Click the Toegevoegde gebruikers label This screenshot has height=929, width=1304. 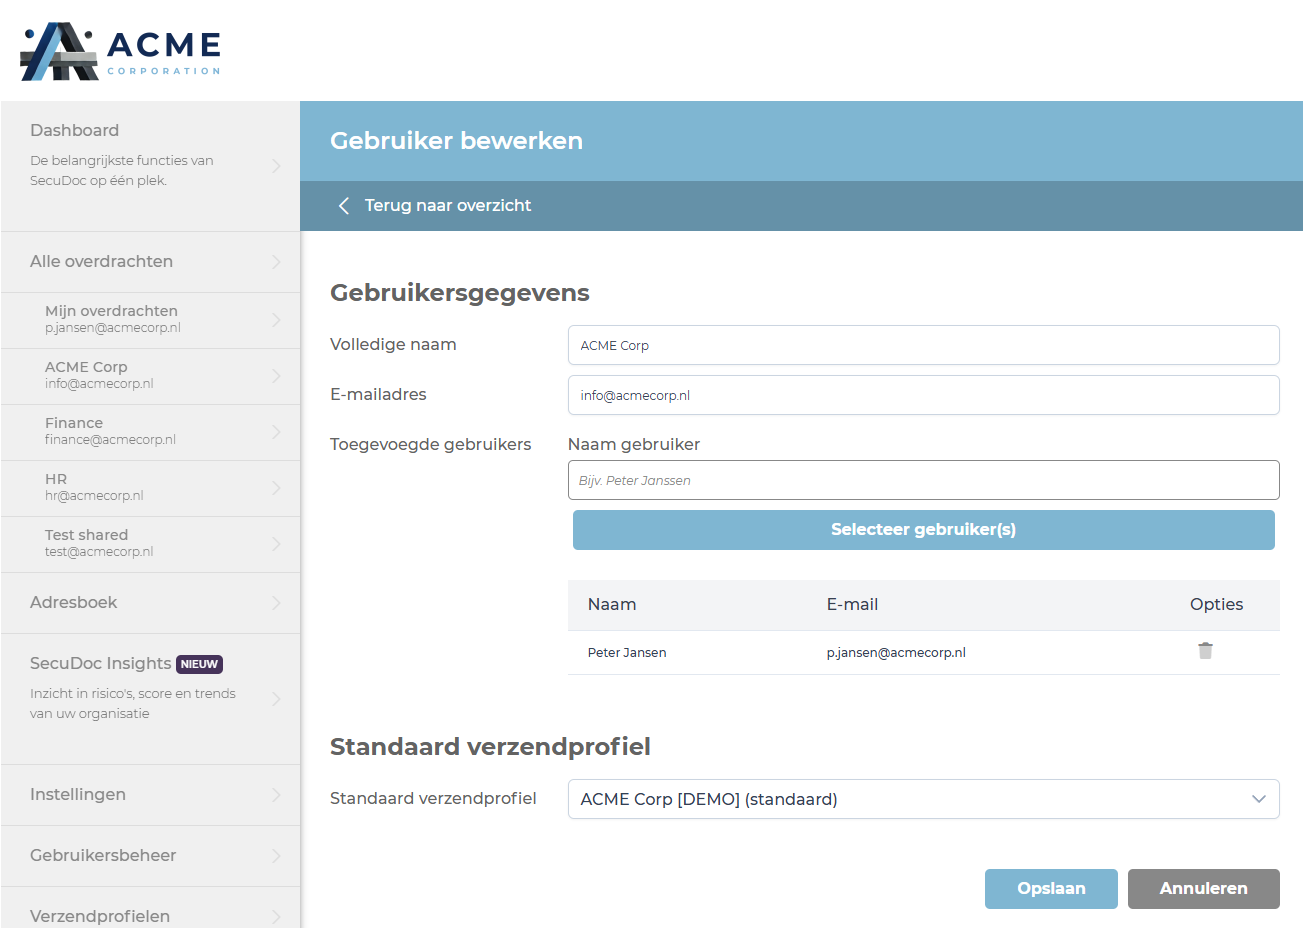[x=431, y=445]
